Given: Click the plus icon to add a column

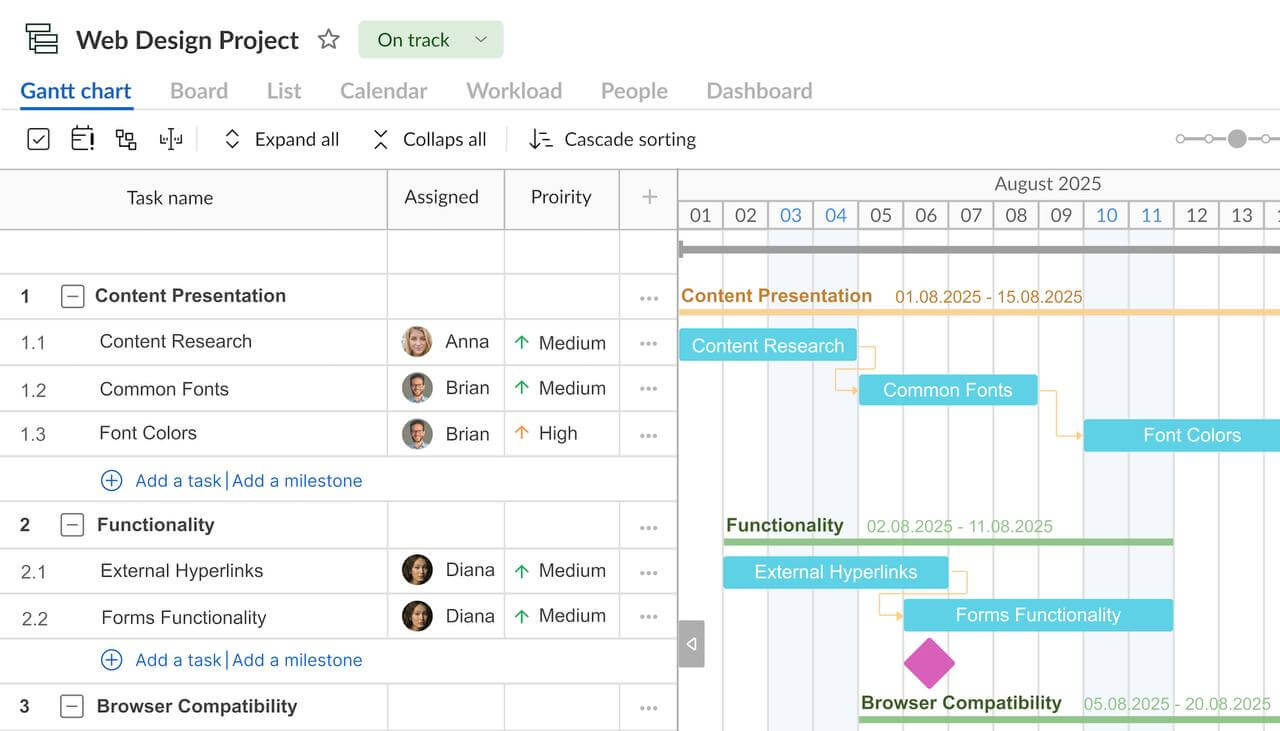Looking at the screenshot, I should click(x=649, y=197).
